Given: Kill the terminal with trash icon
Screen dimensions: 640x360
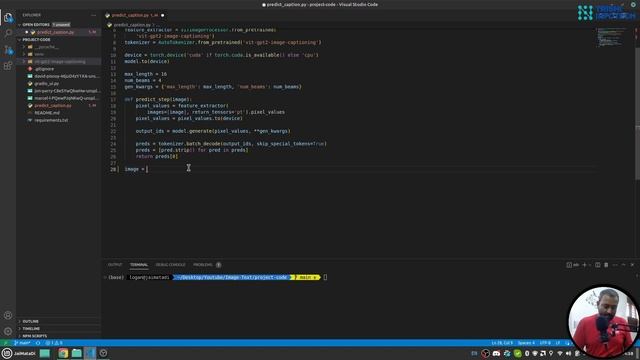Looking at the screenshot, I should pyautogui.click(x=606, y=265).
